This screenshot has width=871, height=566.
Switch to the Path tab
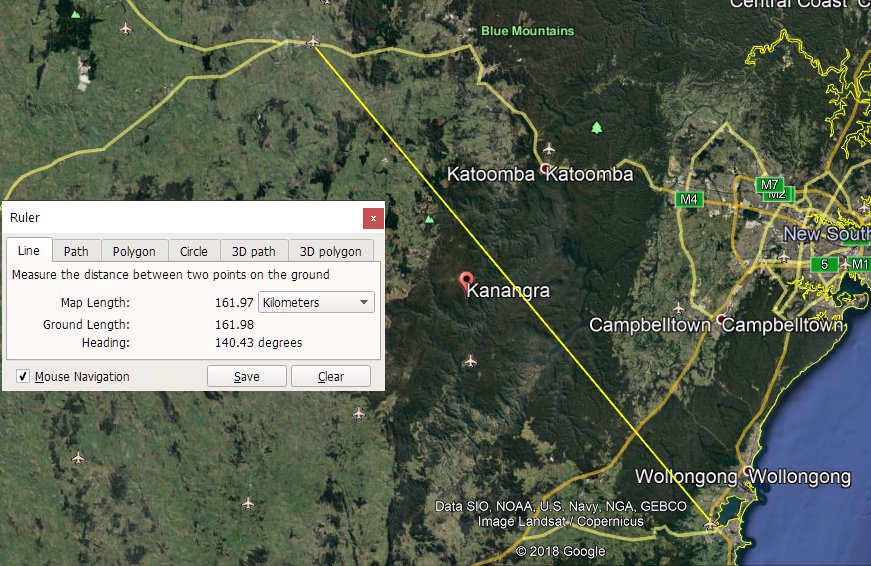(76, 252)
